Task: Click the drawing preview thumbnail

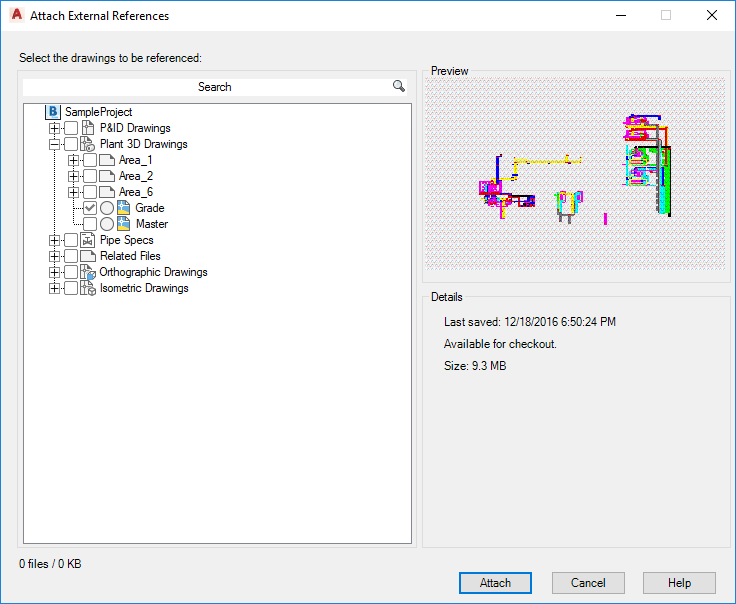Action: tap(575, 173)
